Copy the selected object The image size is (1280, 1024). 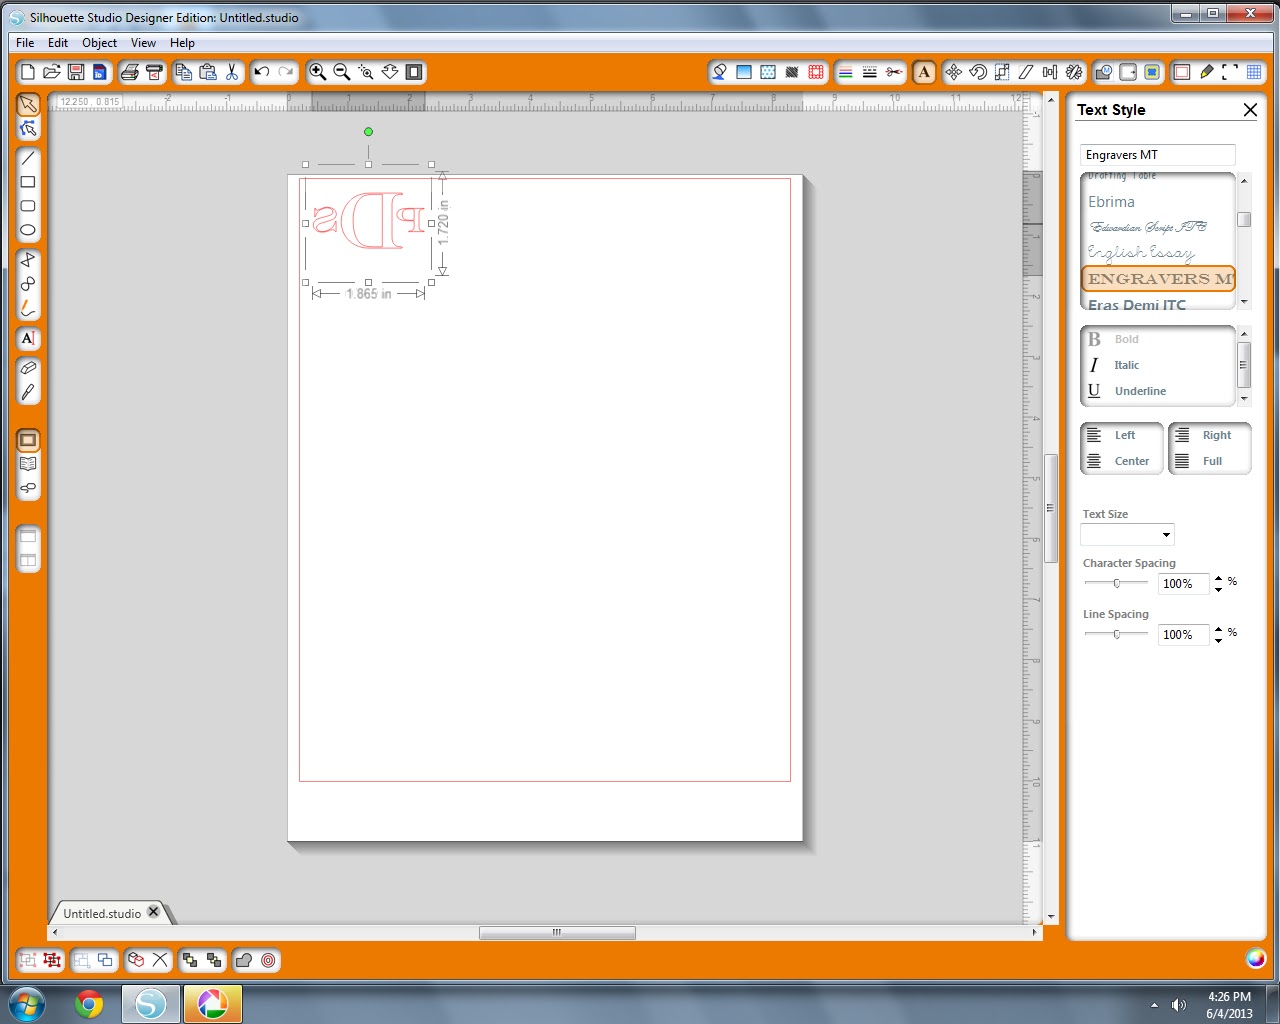[x=184, y=72]
